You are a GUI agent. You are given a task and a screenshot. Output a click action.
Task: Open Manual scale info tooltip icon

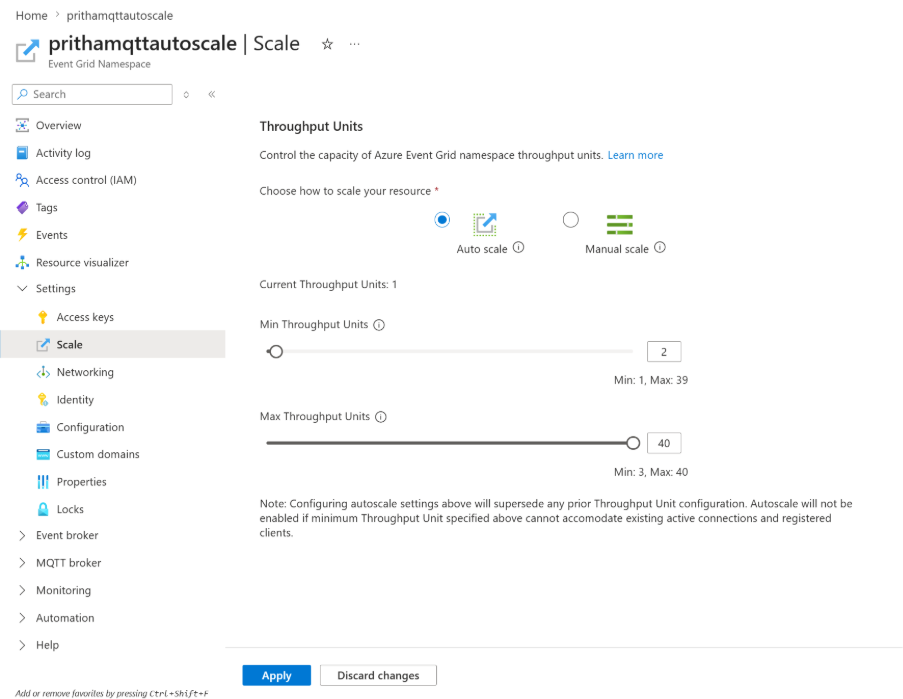coord(660,248)
